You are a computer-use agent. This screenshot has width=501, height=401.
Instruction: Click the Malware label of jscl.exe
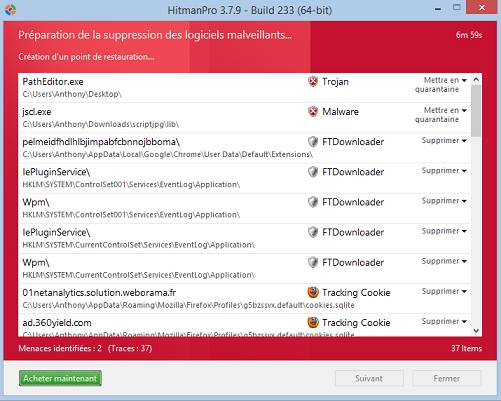pyautogui.click(x=340, y=112)
